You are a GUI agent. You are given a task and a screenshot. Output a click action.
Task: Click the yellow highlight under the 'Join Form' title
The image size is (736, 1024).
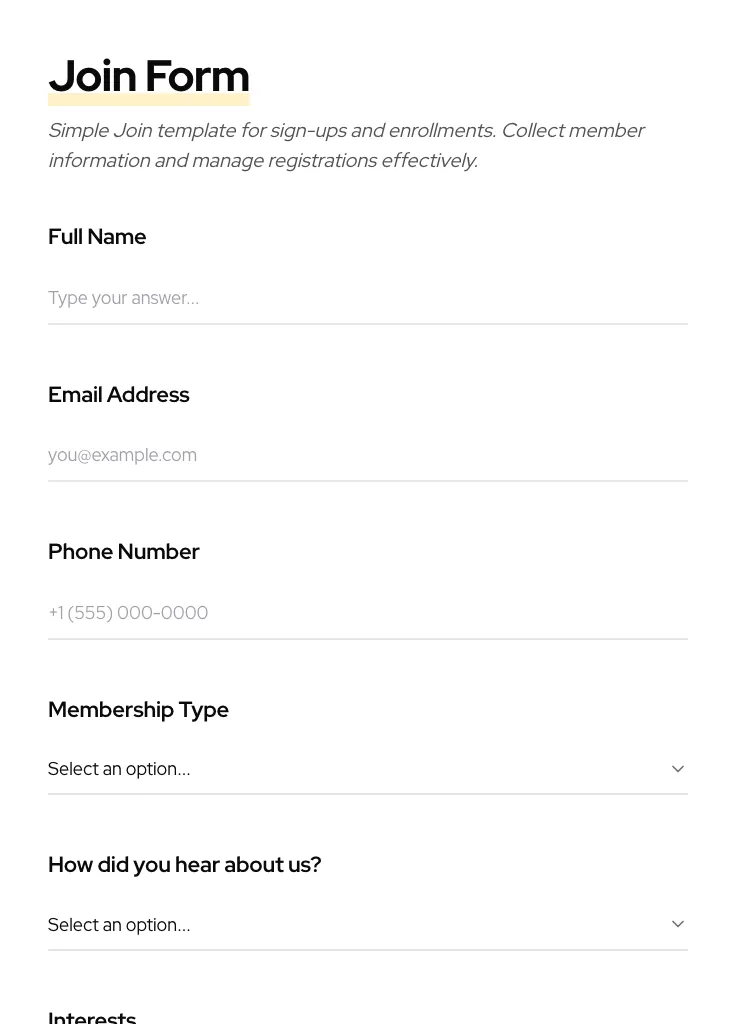(148, 101)
